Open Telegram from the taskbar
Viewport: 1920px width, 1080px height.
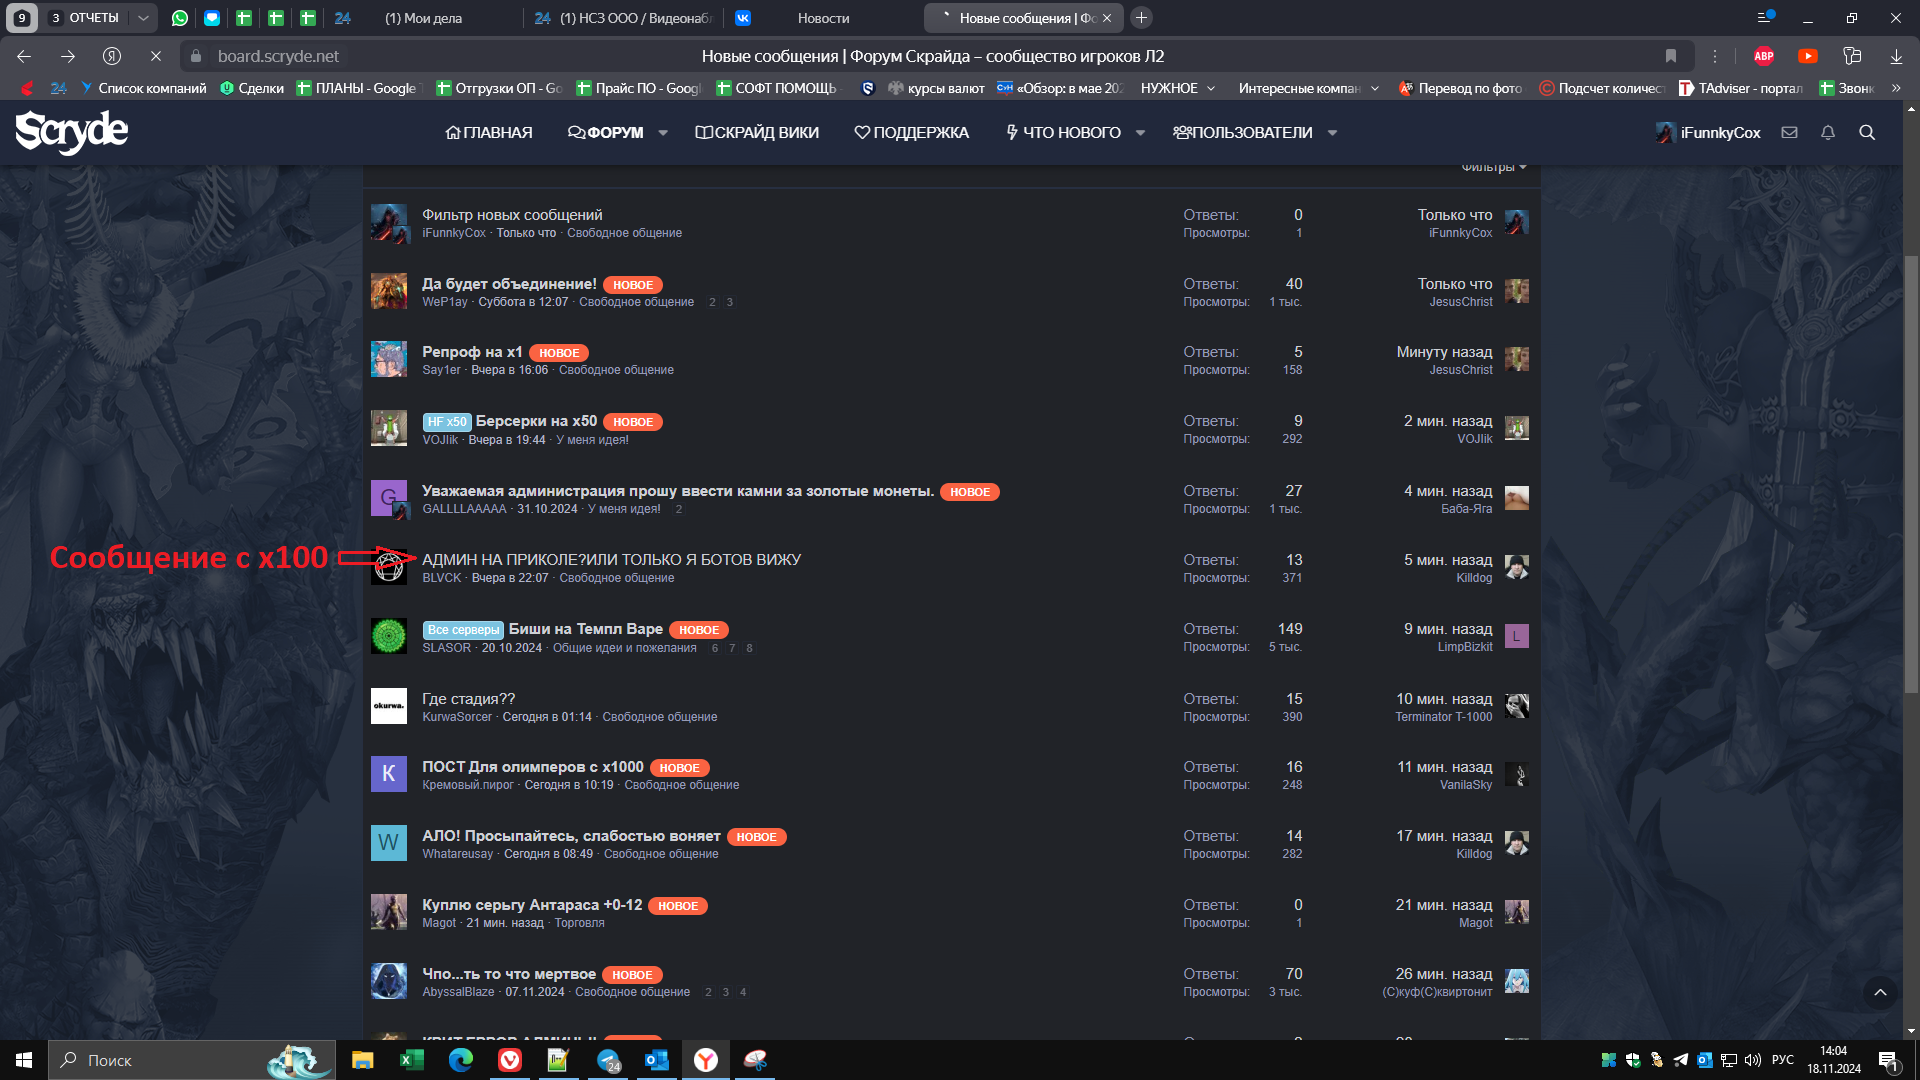608,1060
